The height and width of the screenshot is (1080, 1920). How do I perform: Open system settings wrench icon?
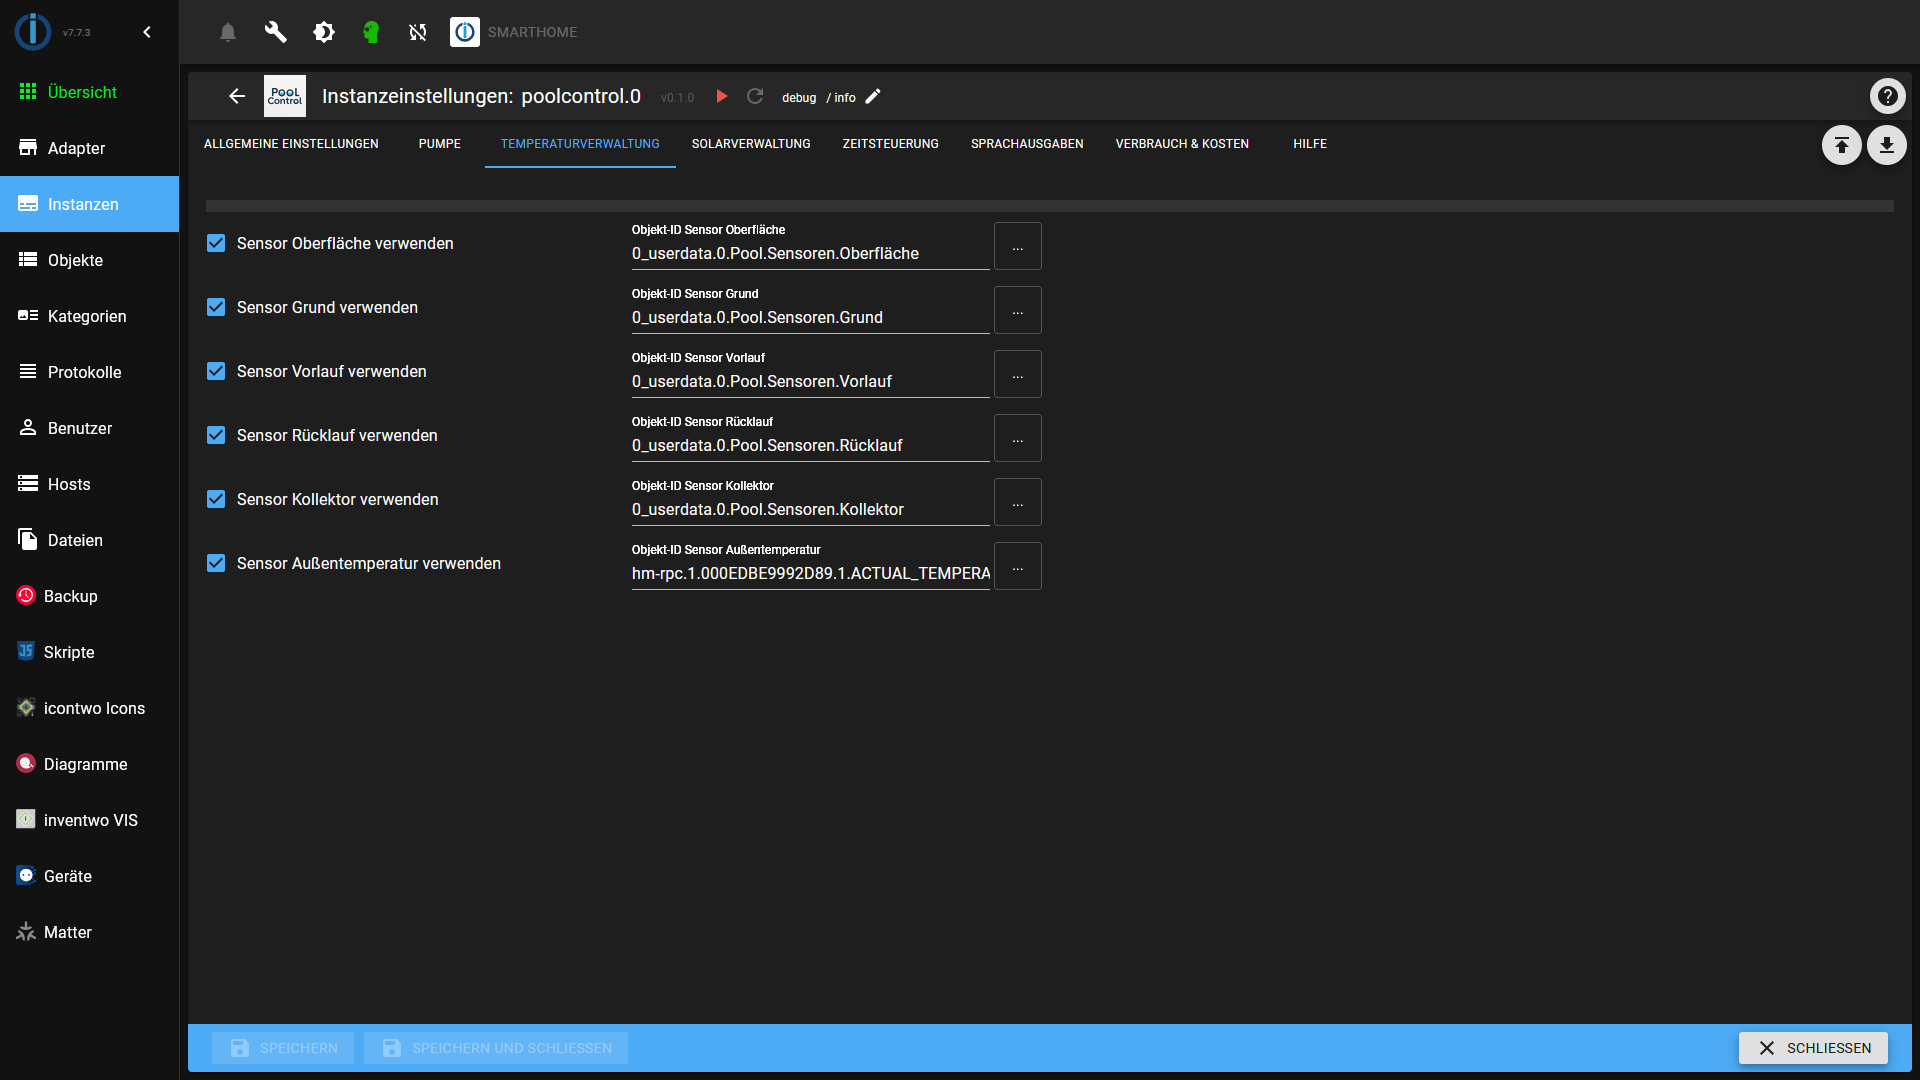(276, 32)
